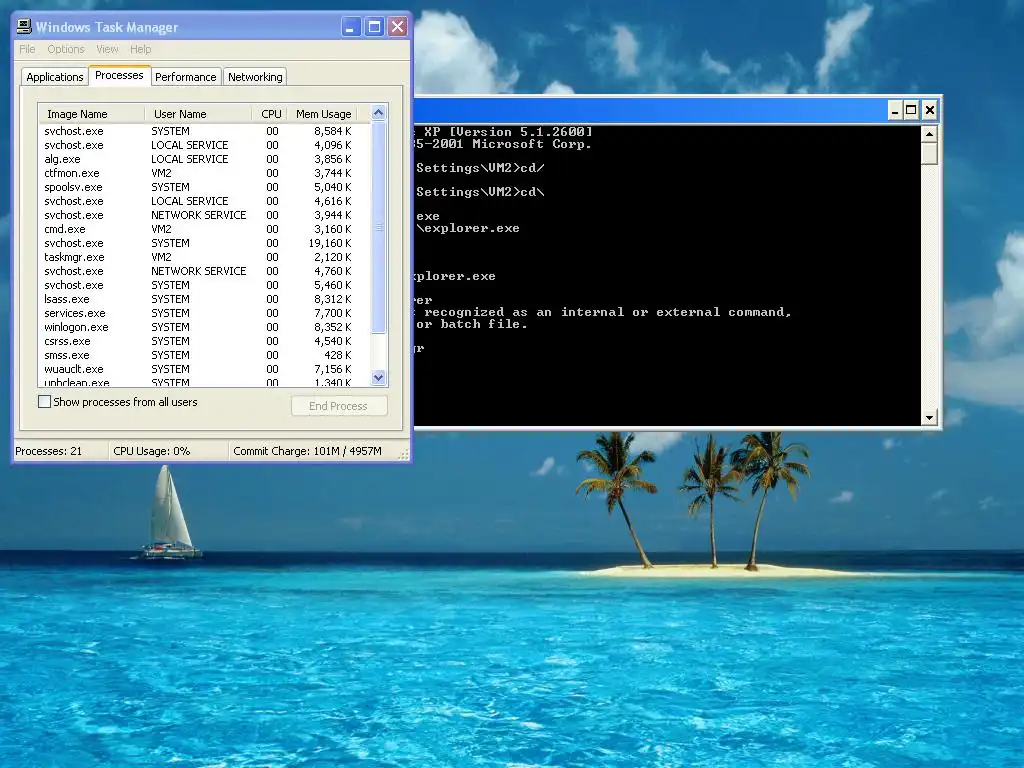The height and width of the screenshot is (768, 1024).
Task: Select the alg.exe process row
Action: (204, 159)
